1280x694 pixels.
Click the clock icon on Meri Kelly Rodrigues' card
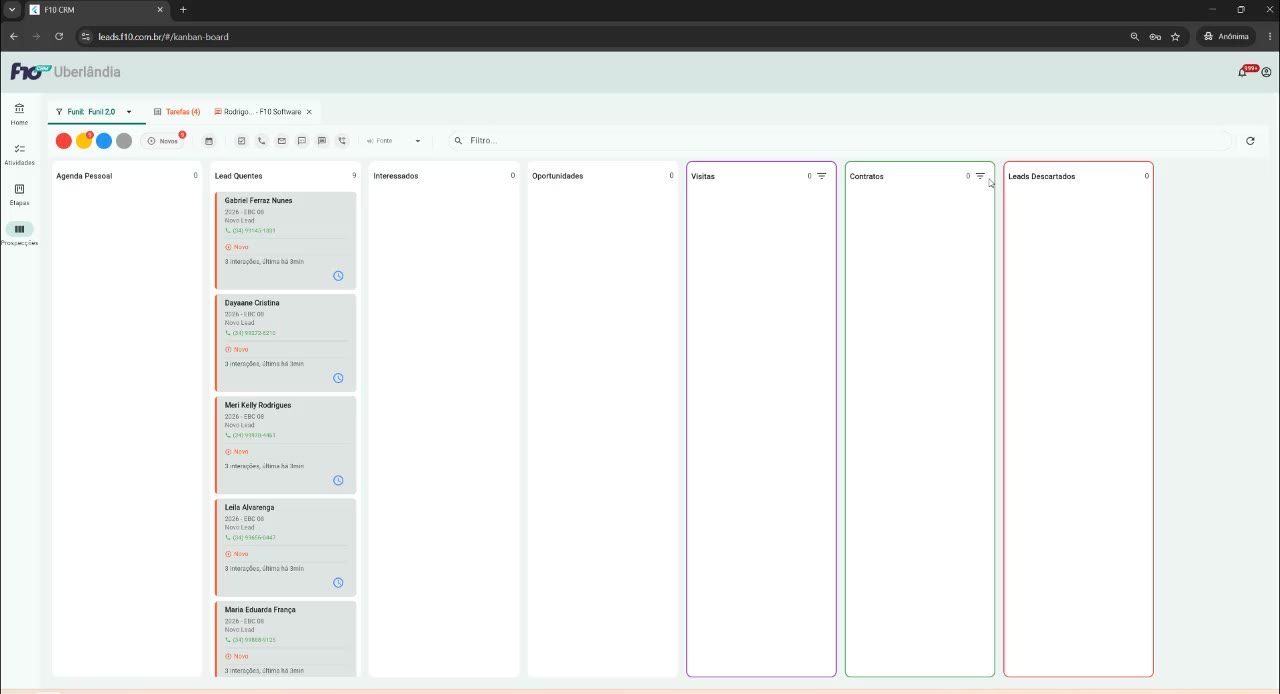pos(338,480)
